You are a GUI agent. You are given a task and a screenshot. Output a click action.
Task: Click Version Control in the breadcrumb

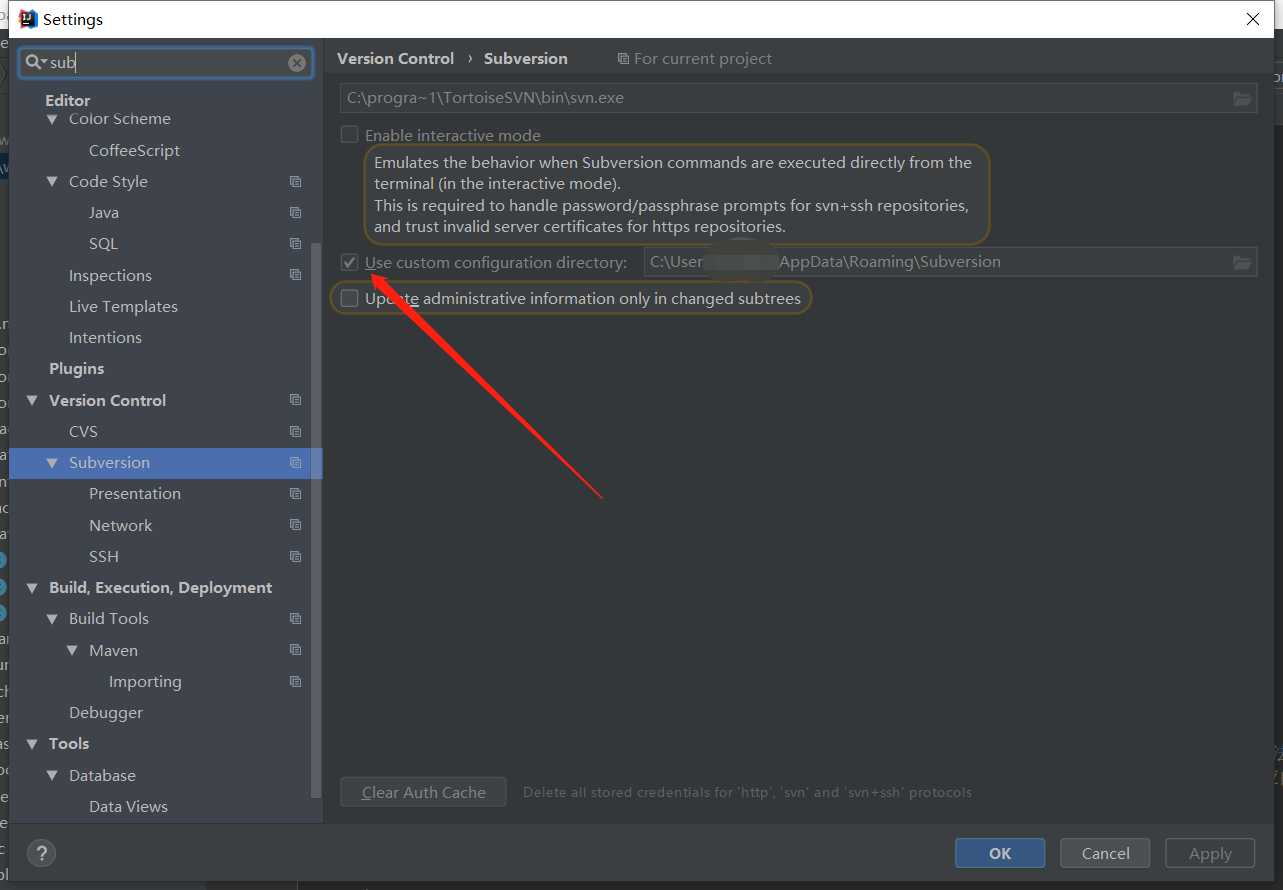395,58
